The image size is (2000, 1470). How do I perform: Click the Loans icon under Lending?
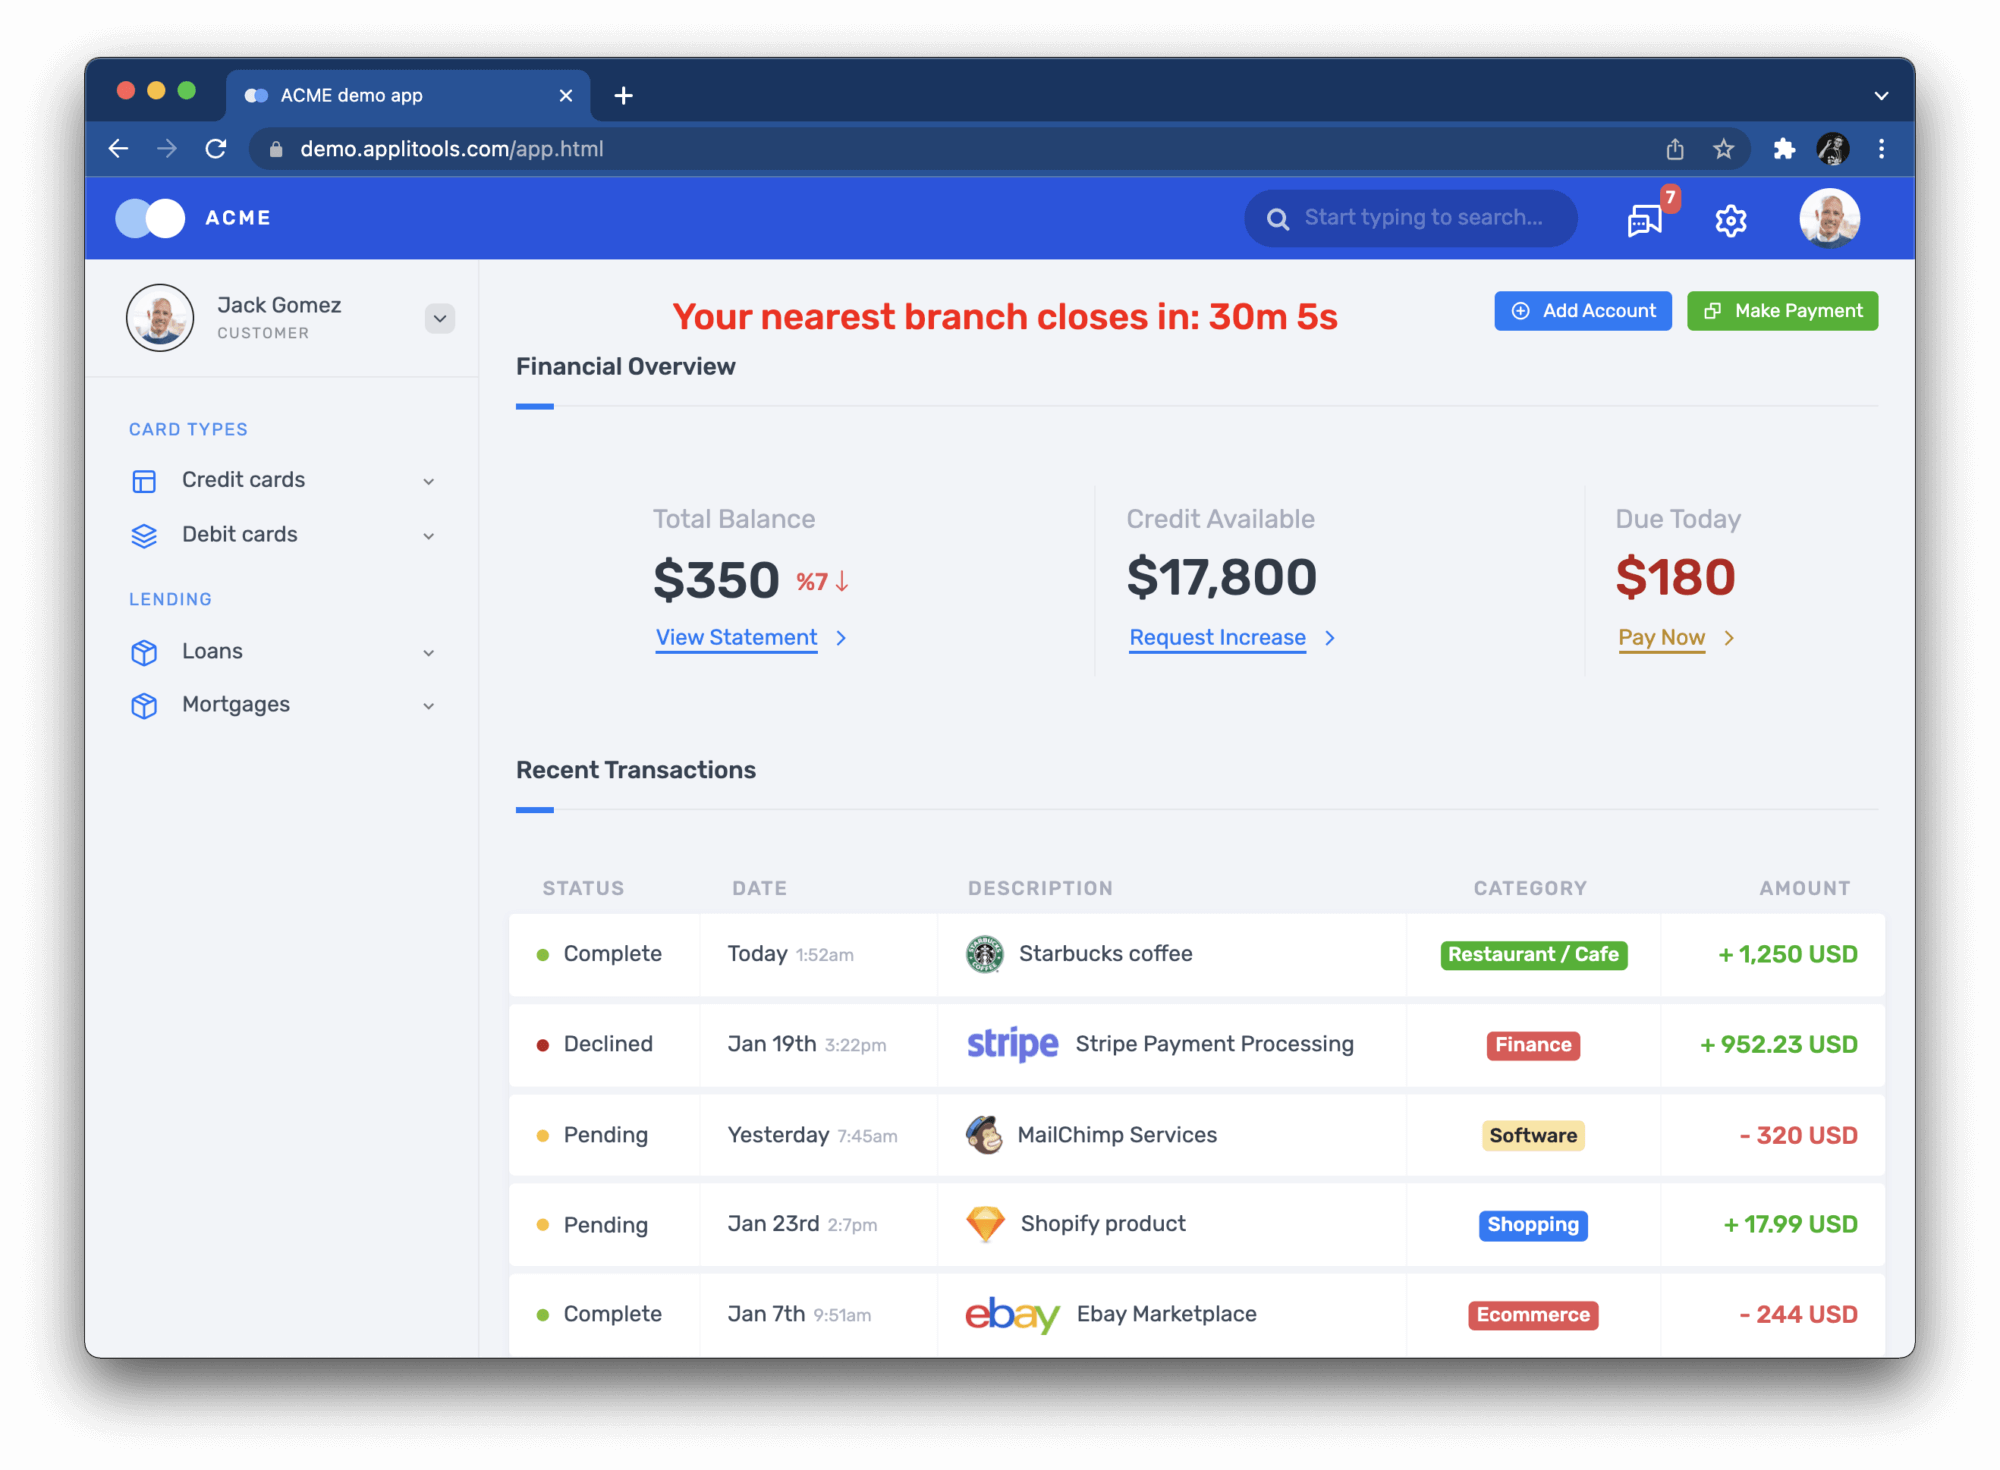coord(144,652)
